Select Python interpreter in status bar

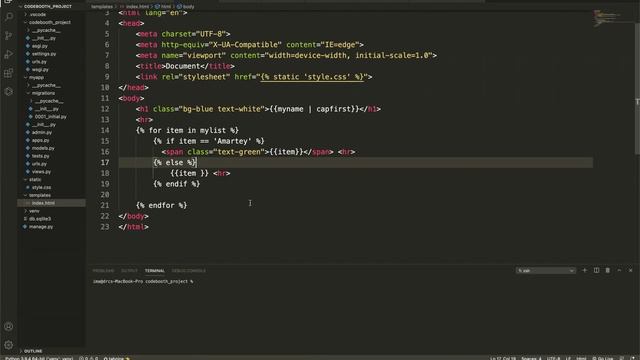tap(39, 358)
